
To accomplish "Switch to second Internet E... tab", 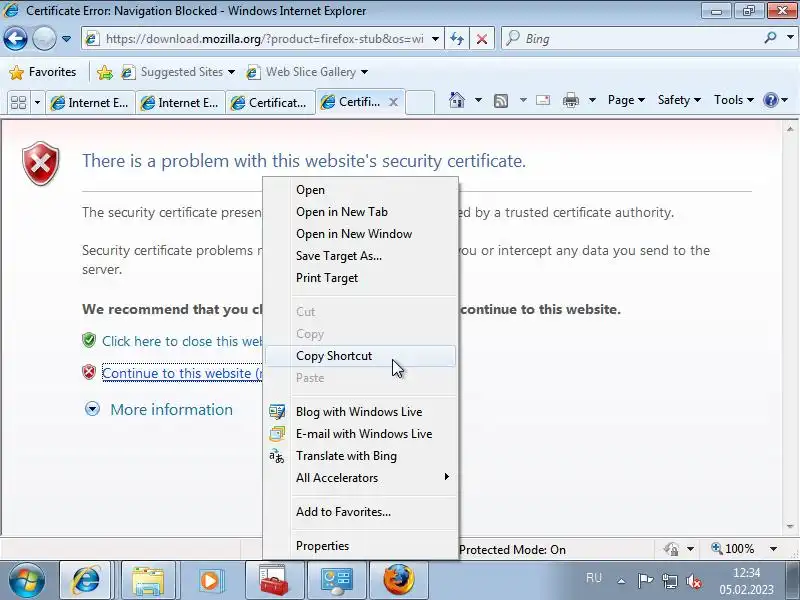I will [x=180, y=103].
